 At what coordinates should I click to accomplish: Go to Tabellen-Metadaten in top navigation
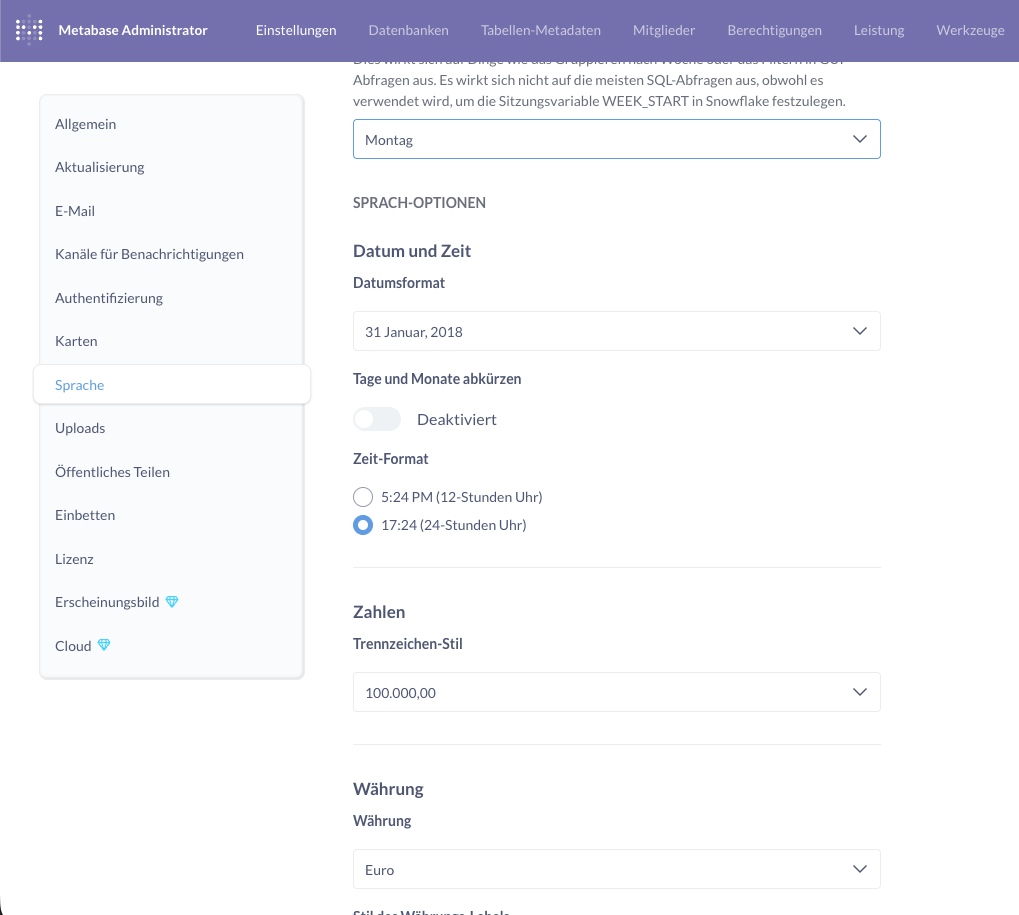click(540, 30)
